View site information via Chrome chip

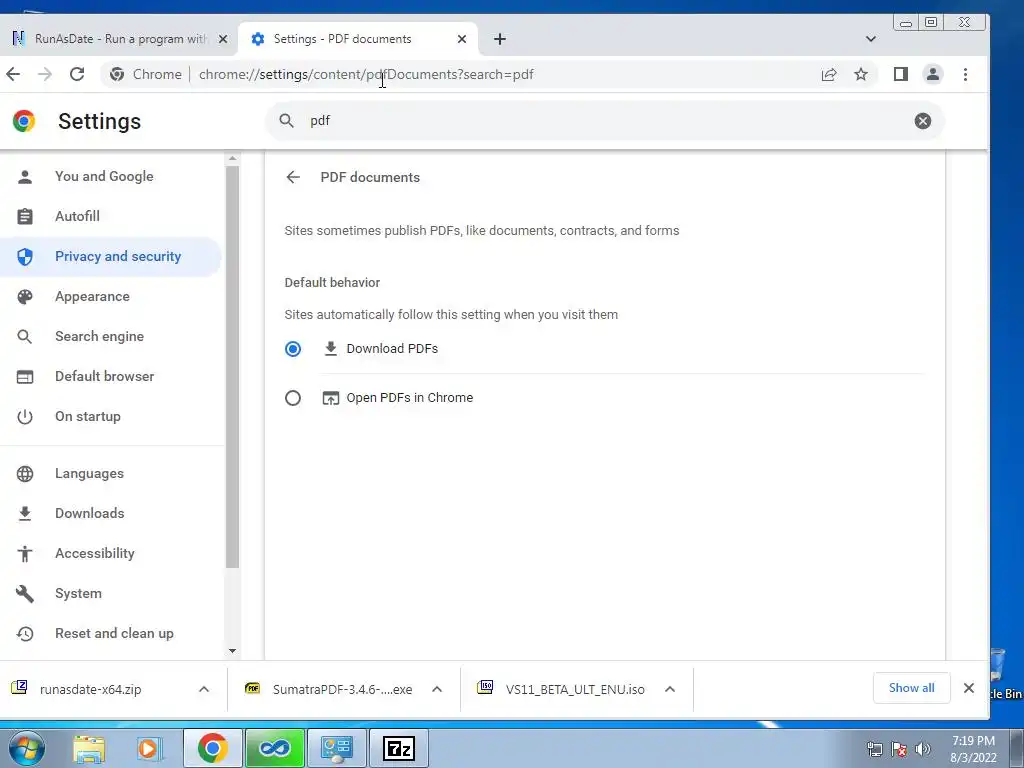[x=146, y=74]
